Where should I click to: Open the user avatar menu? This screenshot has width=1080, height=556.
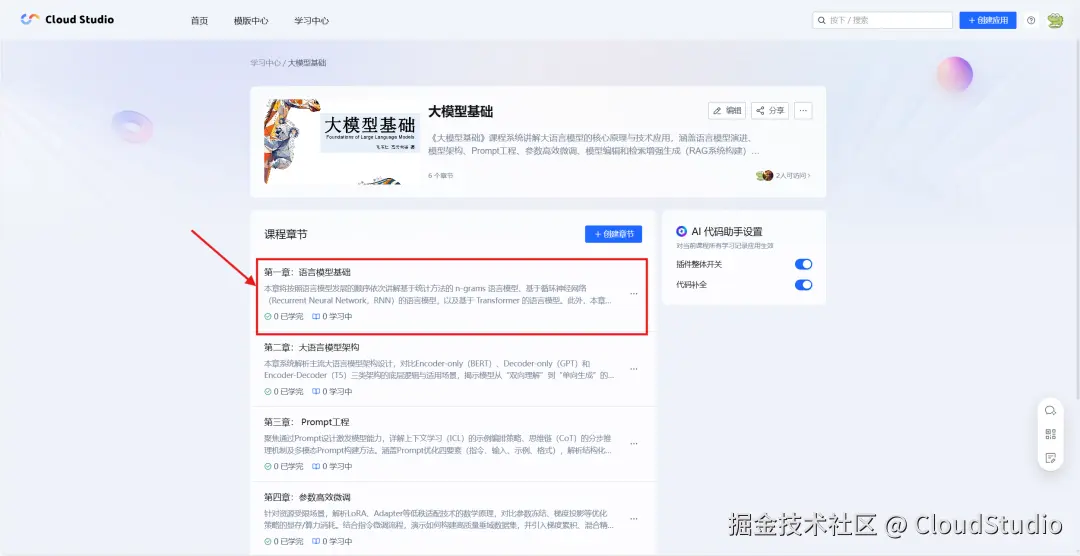[1055, 21]
